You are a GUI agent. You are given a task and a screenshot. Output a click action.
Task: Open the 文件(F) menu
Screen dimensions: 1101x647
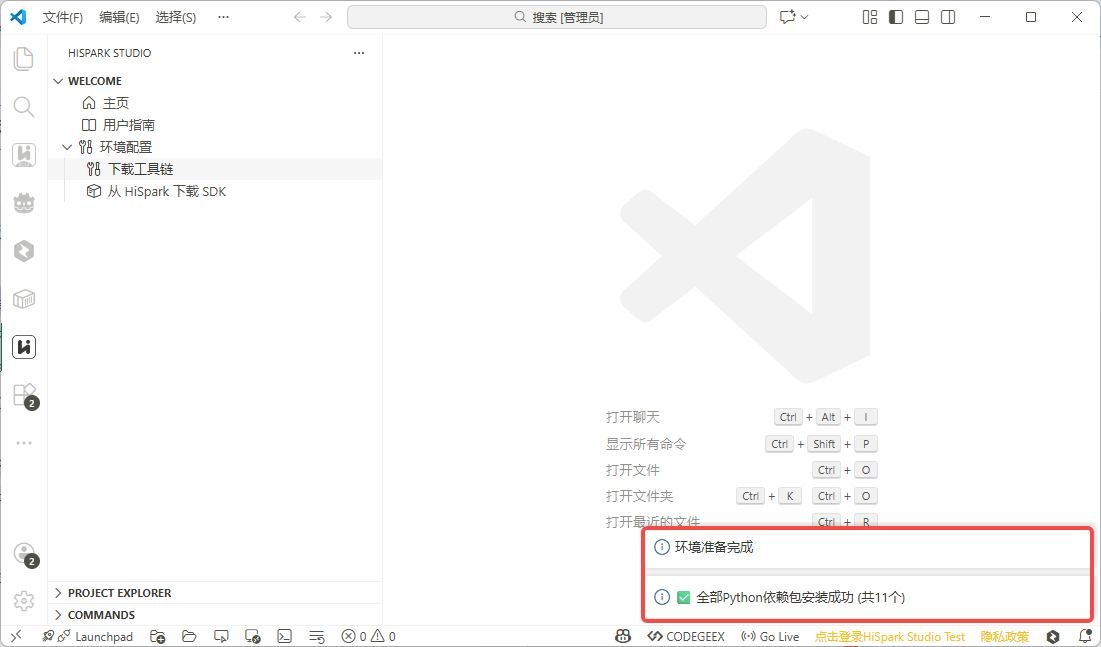62,17
